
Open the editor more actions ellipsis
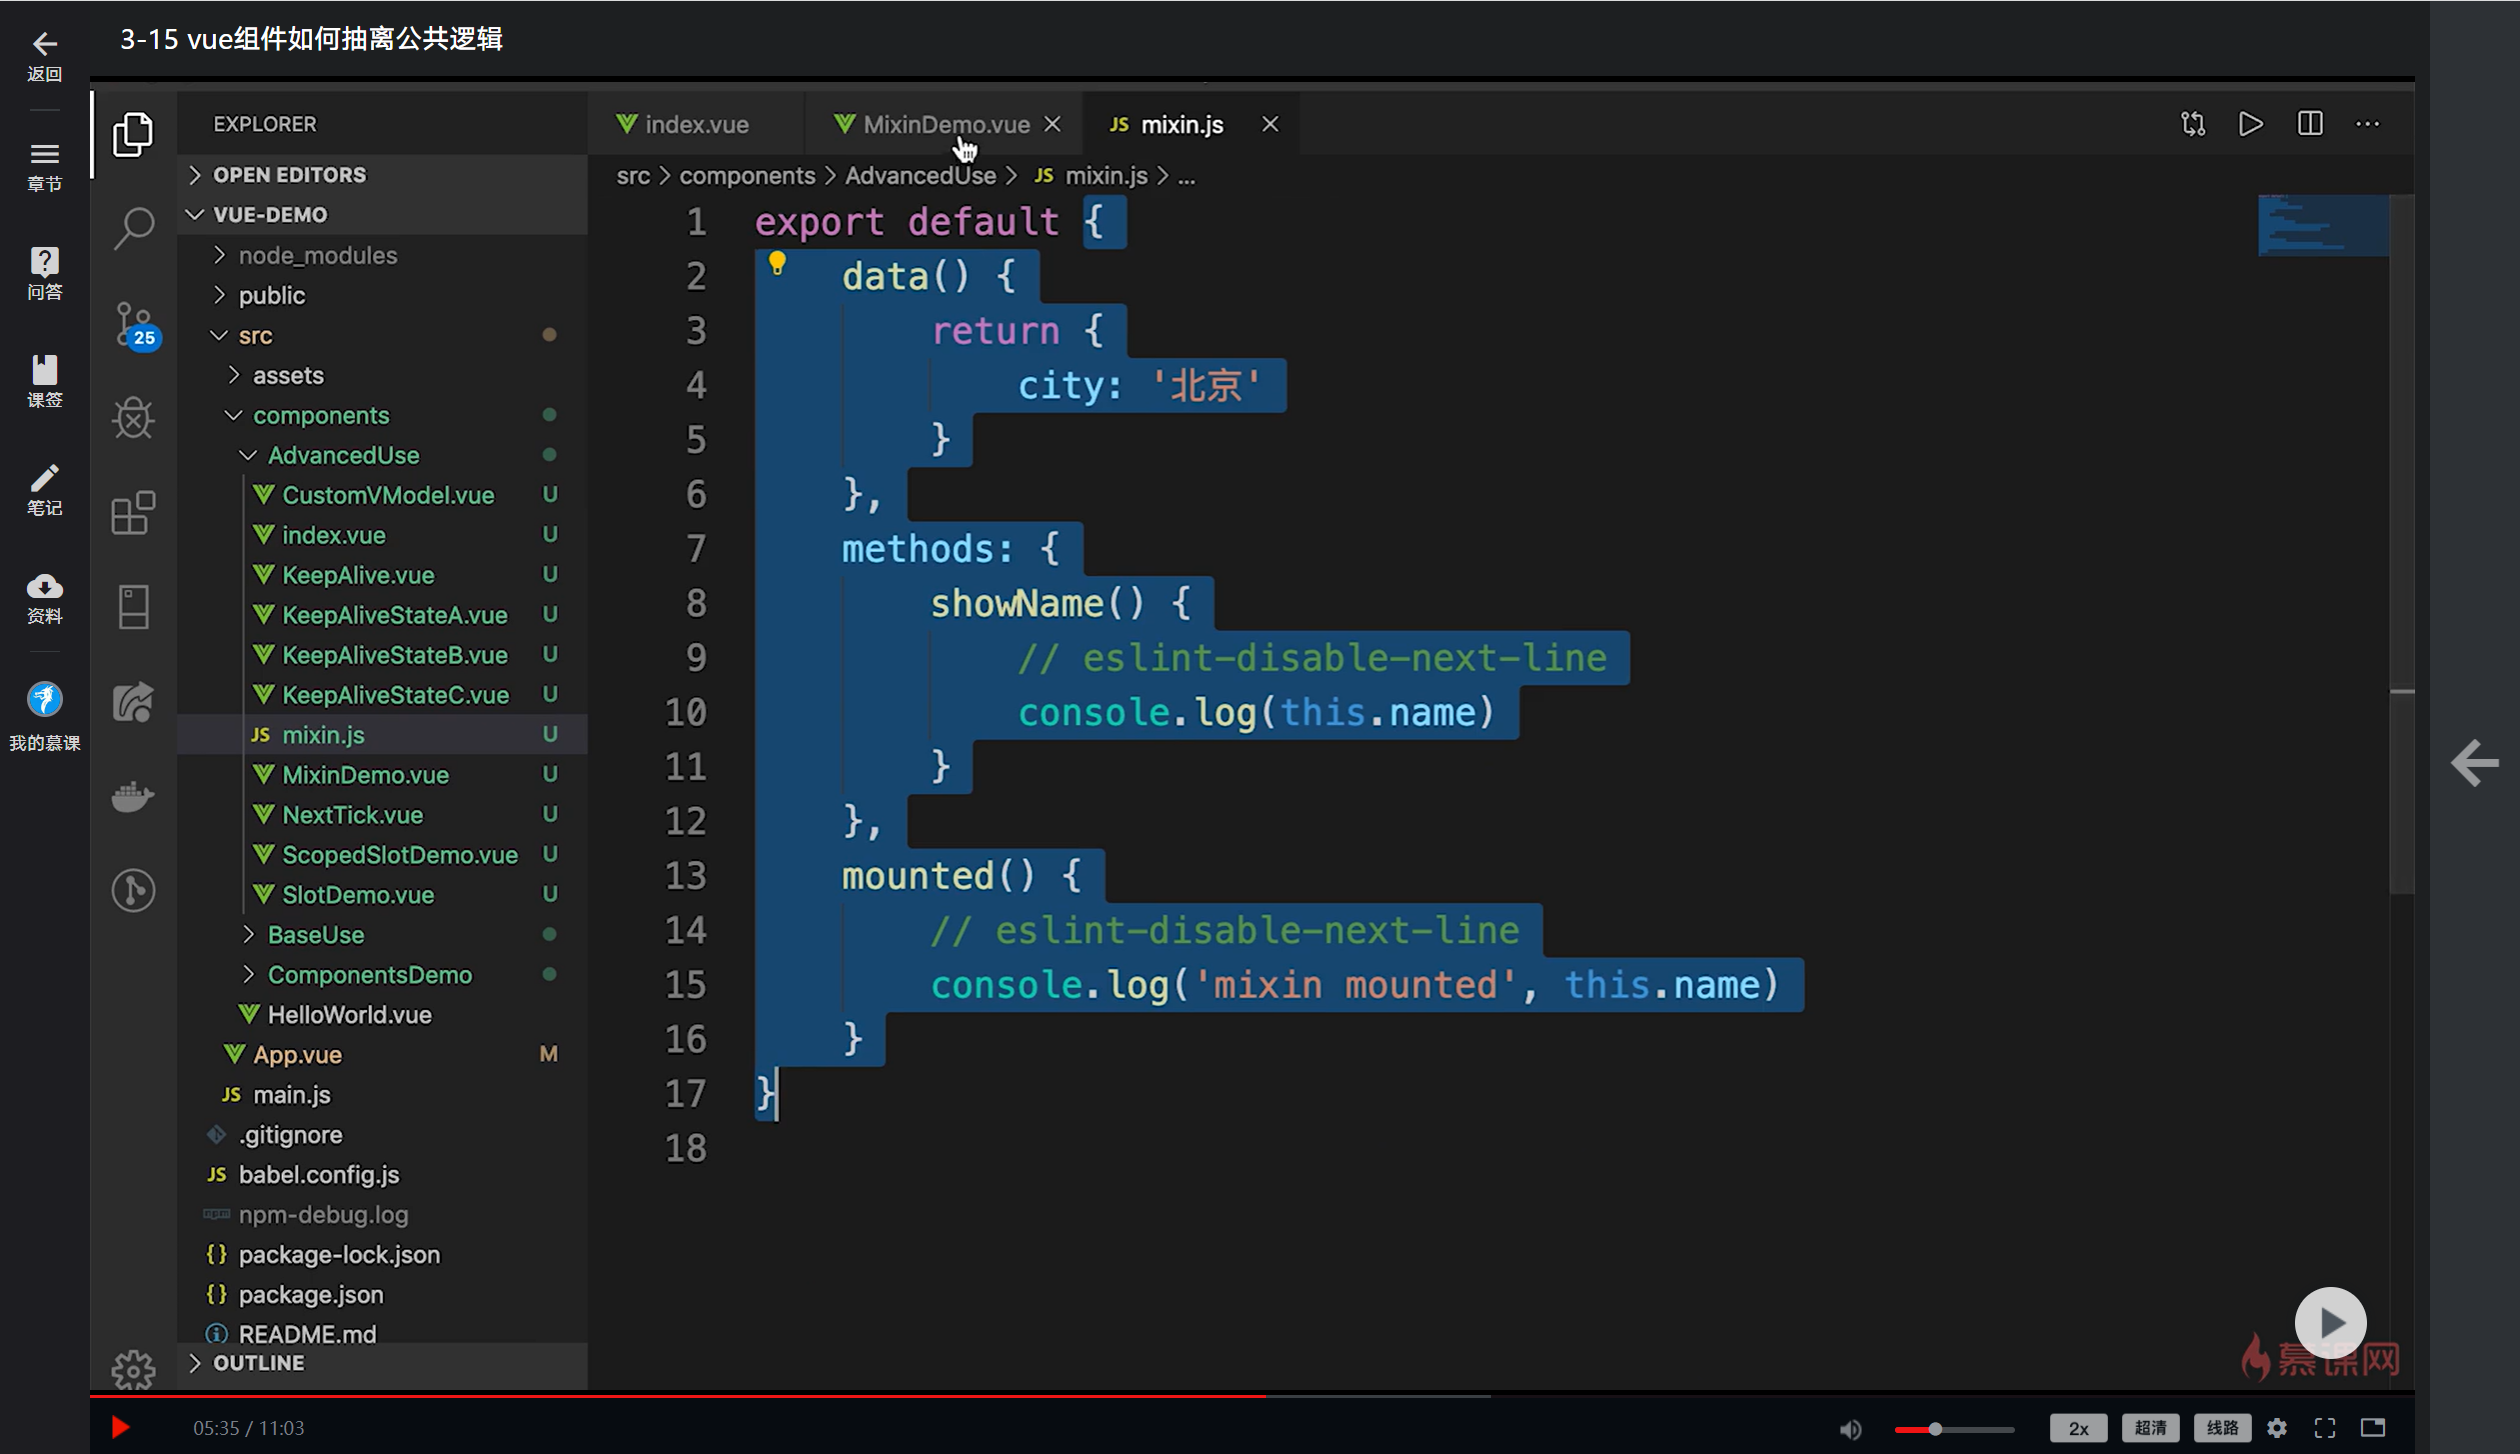click(x=2368, y=124)
